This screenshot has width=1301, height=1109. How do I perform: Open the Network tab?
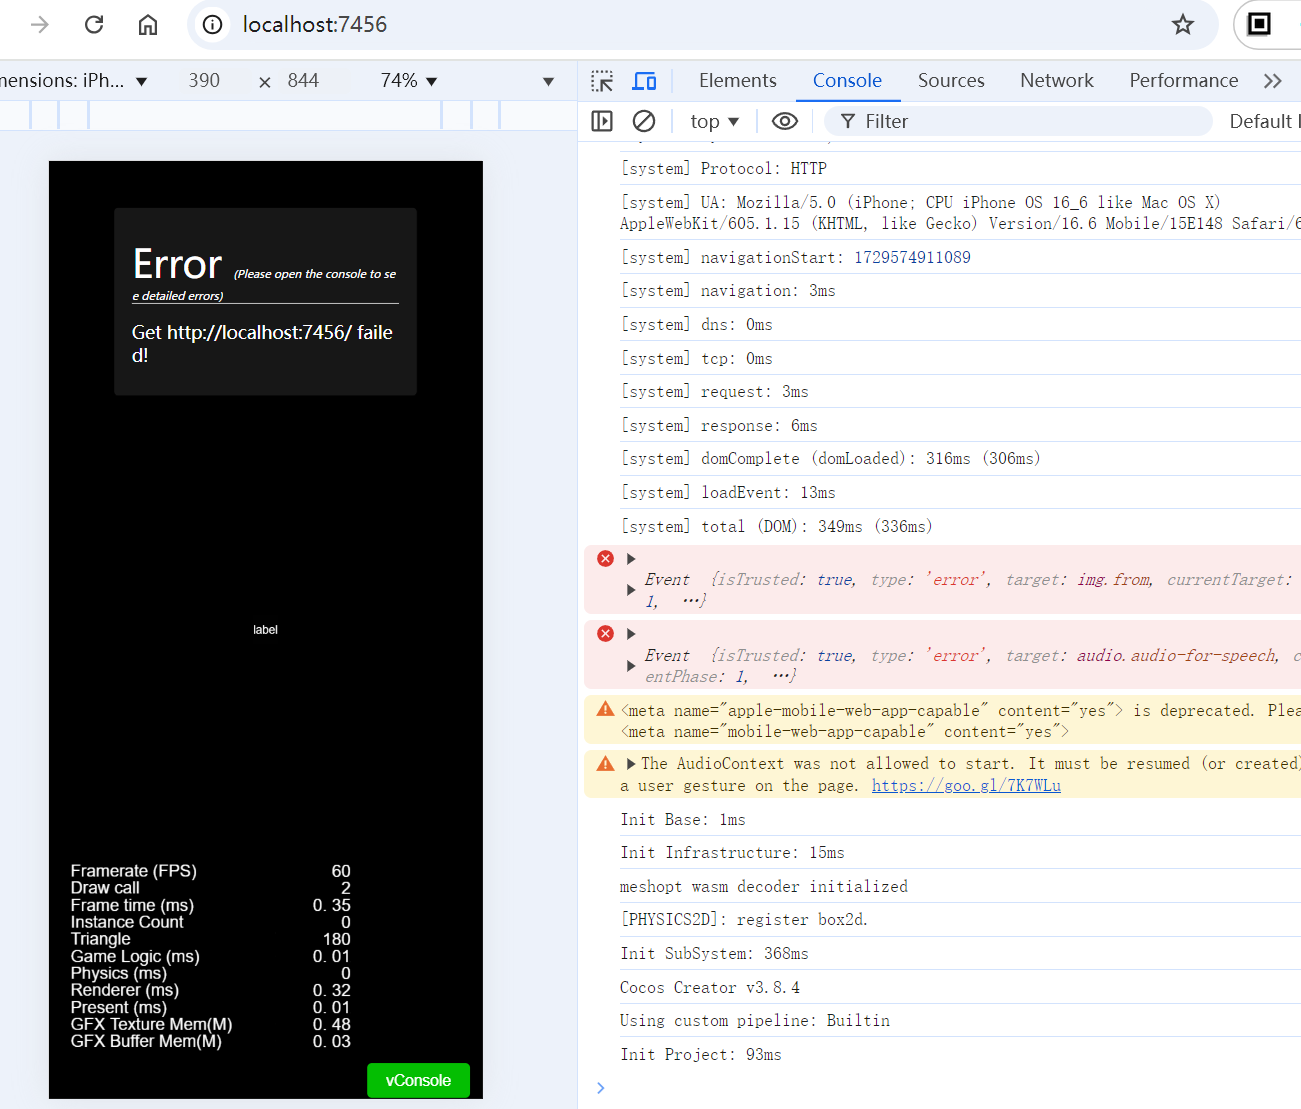(x=1057, y=81)
